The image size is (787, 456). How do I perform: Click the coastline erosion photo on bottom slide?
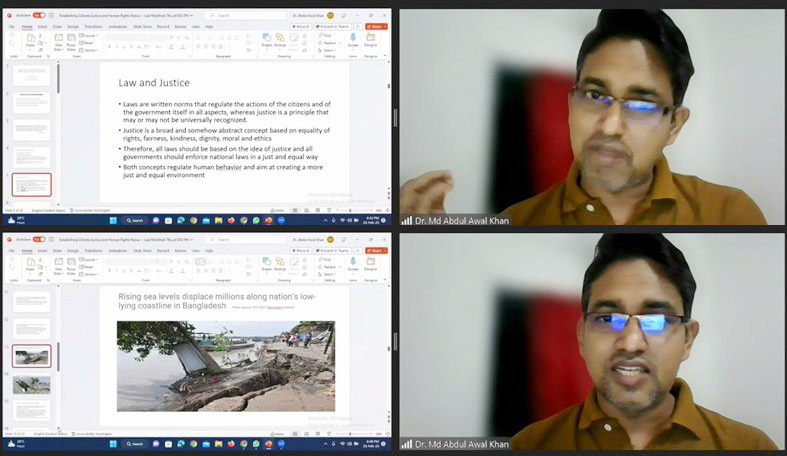226,366
